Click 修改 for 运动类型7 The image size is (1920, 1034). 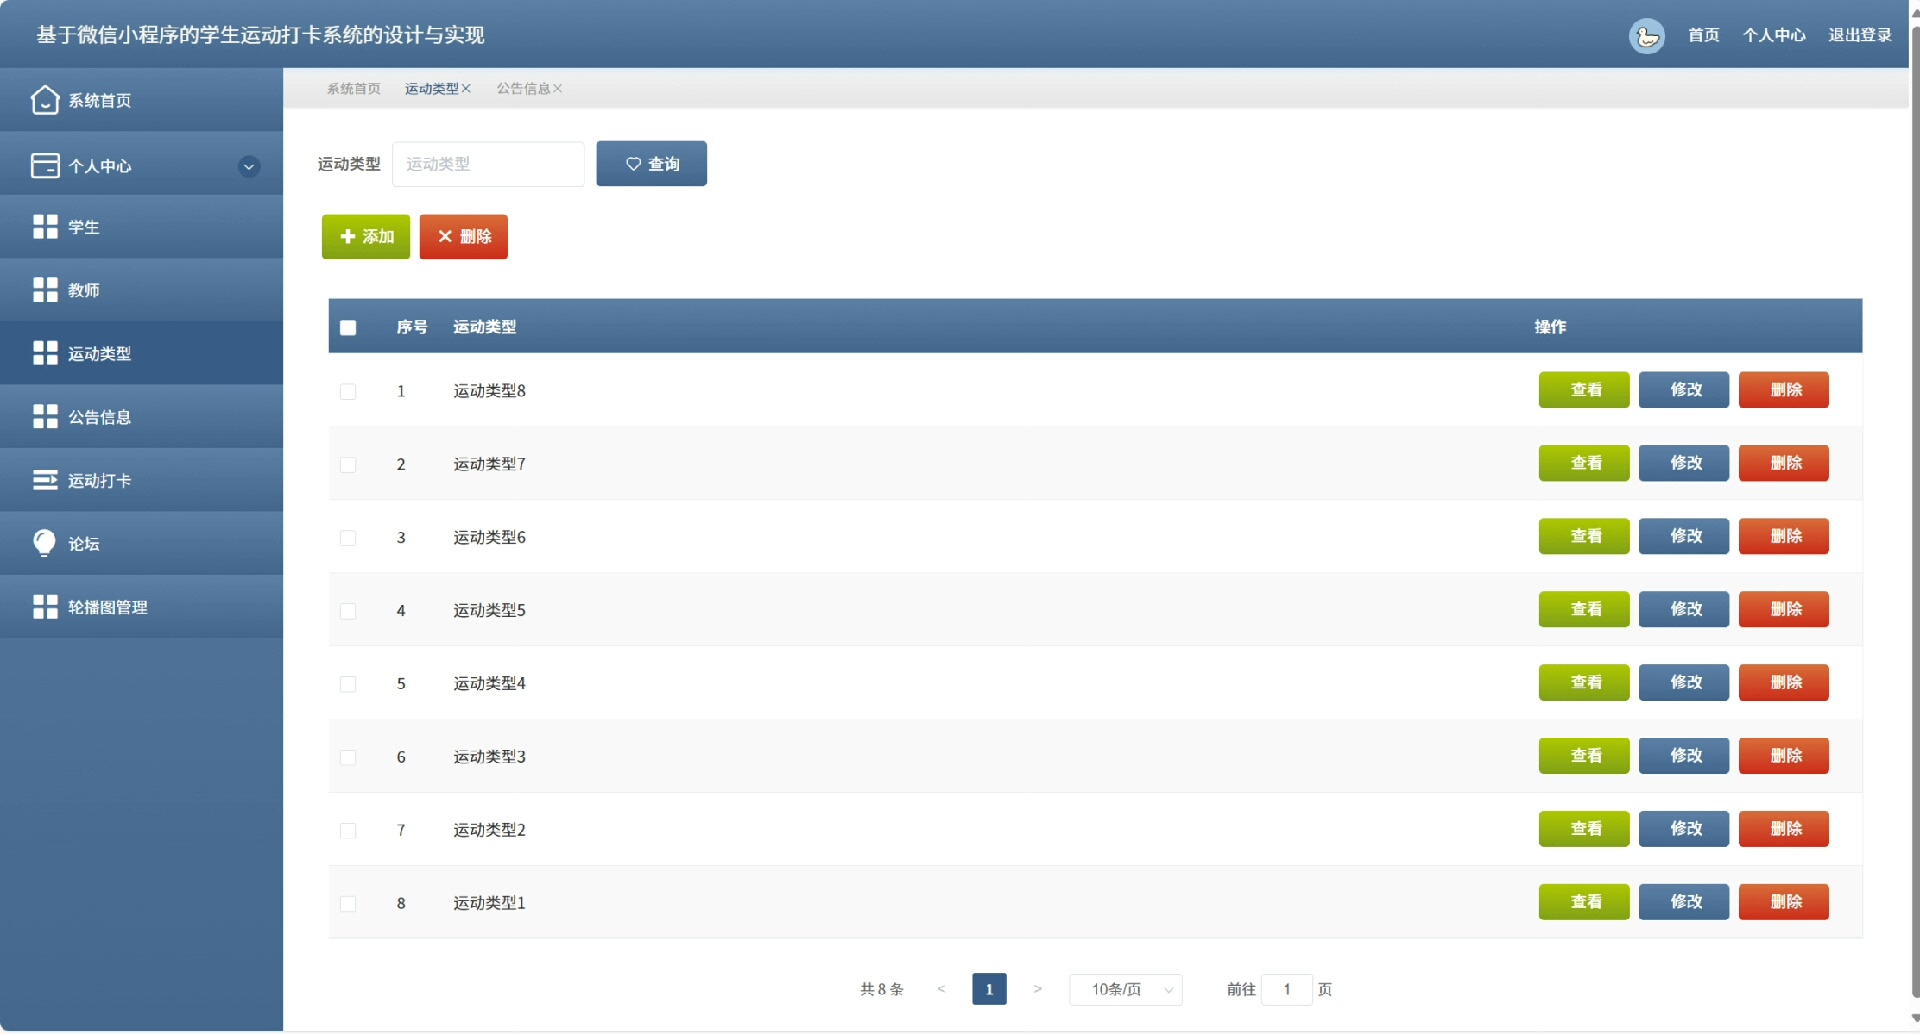1684,463
